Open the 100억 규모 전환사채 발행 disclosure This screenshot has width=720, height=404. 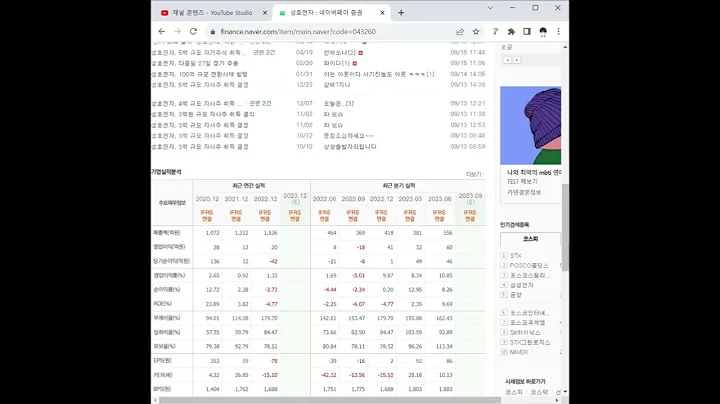(199, 74)
